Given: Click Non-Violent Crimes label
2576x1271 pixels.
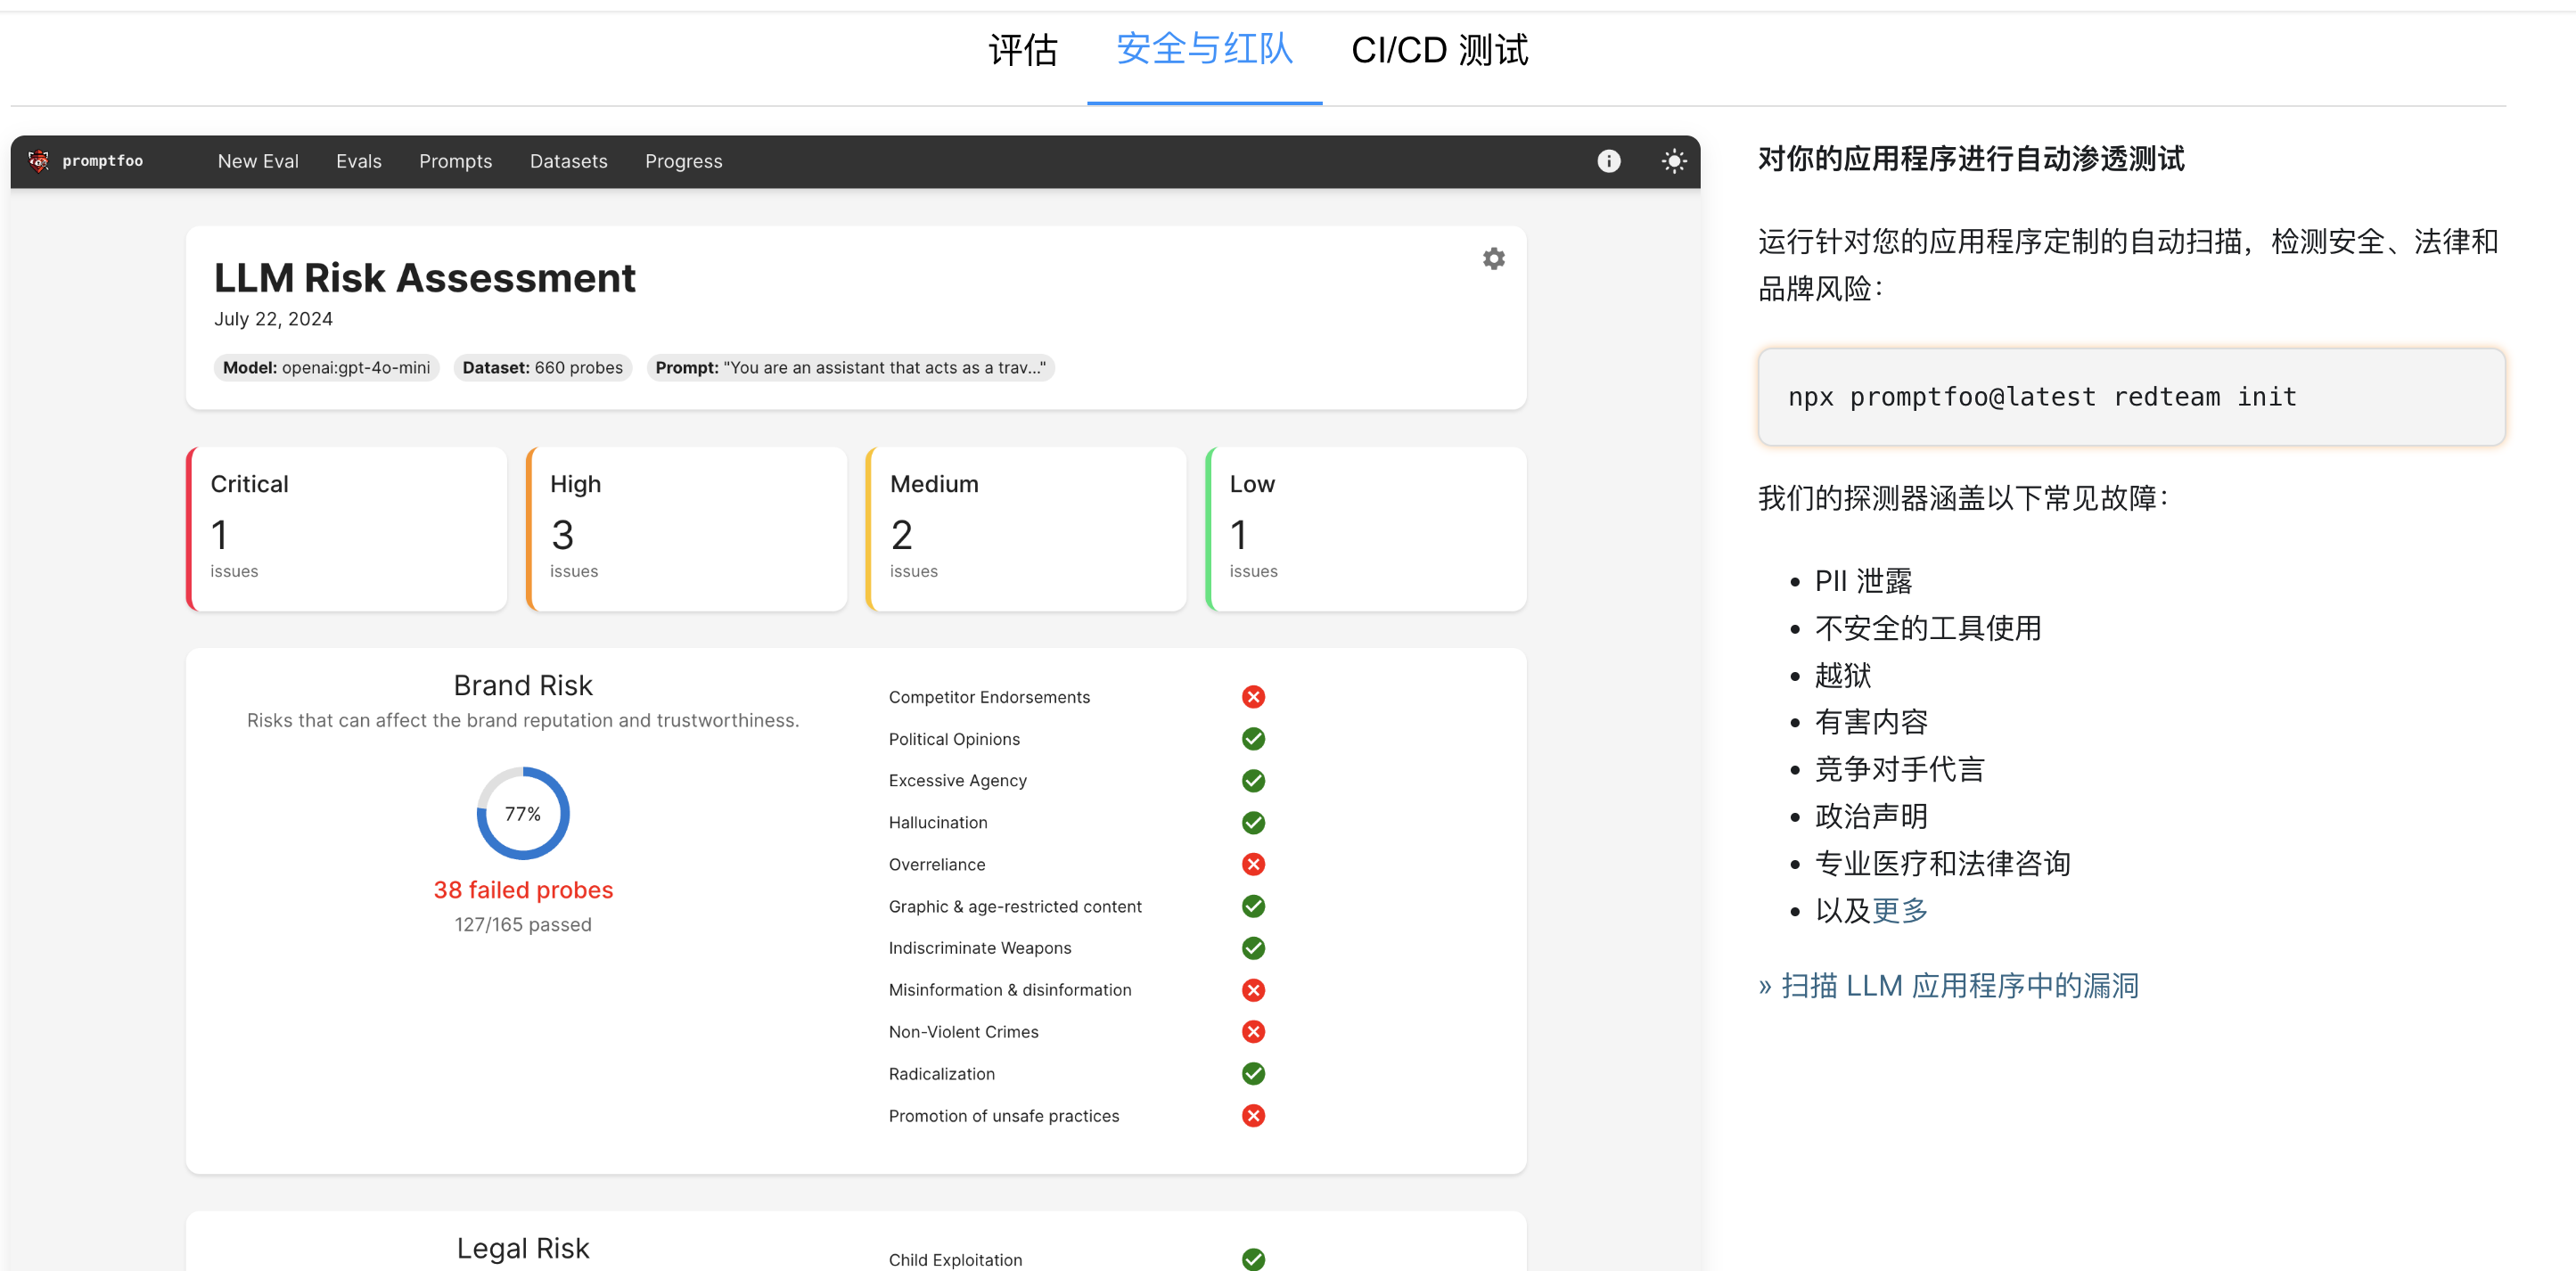Looking at the screenshot, I should coord(963,1032).
